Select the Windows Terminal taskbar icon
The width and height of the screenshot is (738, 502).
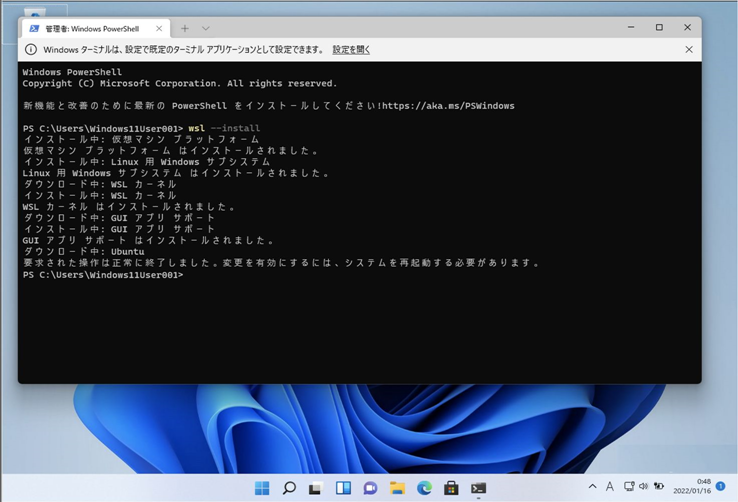[478, 488]
